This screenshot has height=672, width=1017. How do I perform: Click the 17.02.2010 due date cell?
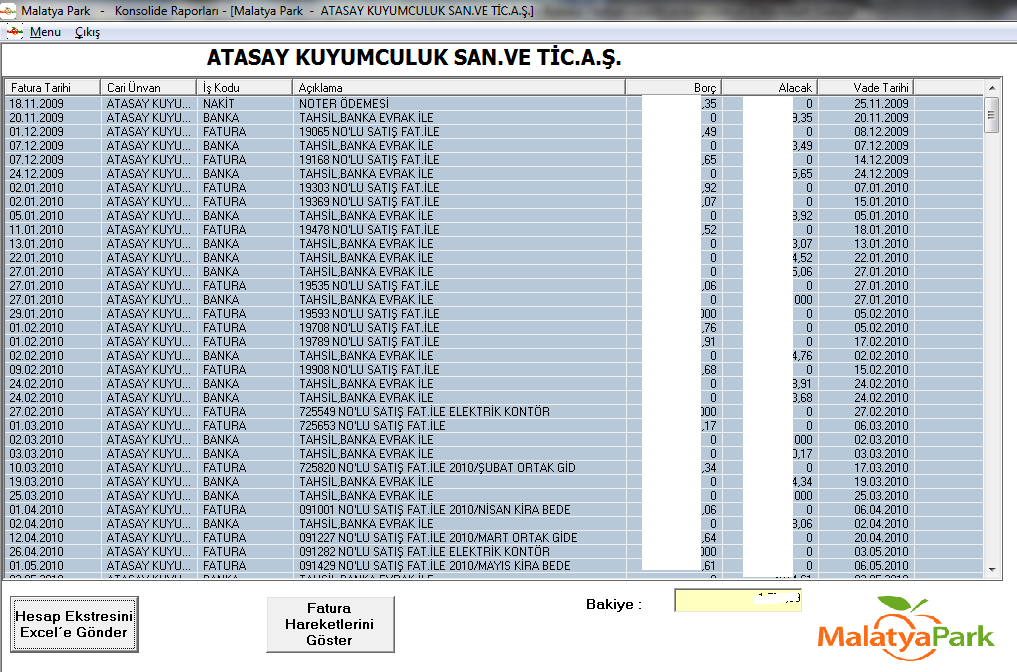coord(865,342)
